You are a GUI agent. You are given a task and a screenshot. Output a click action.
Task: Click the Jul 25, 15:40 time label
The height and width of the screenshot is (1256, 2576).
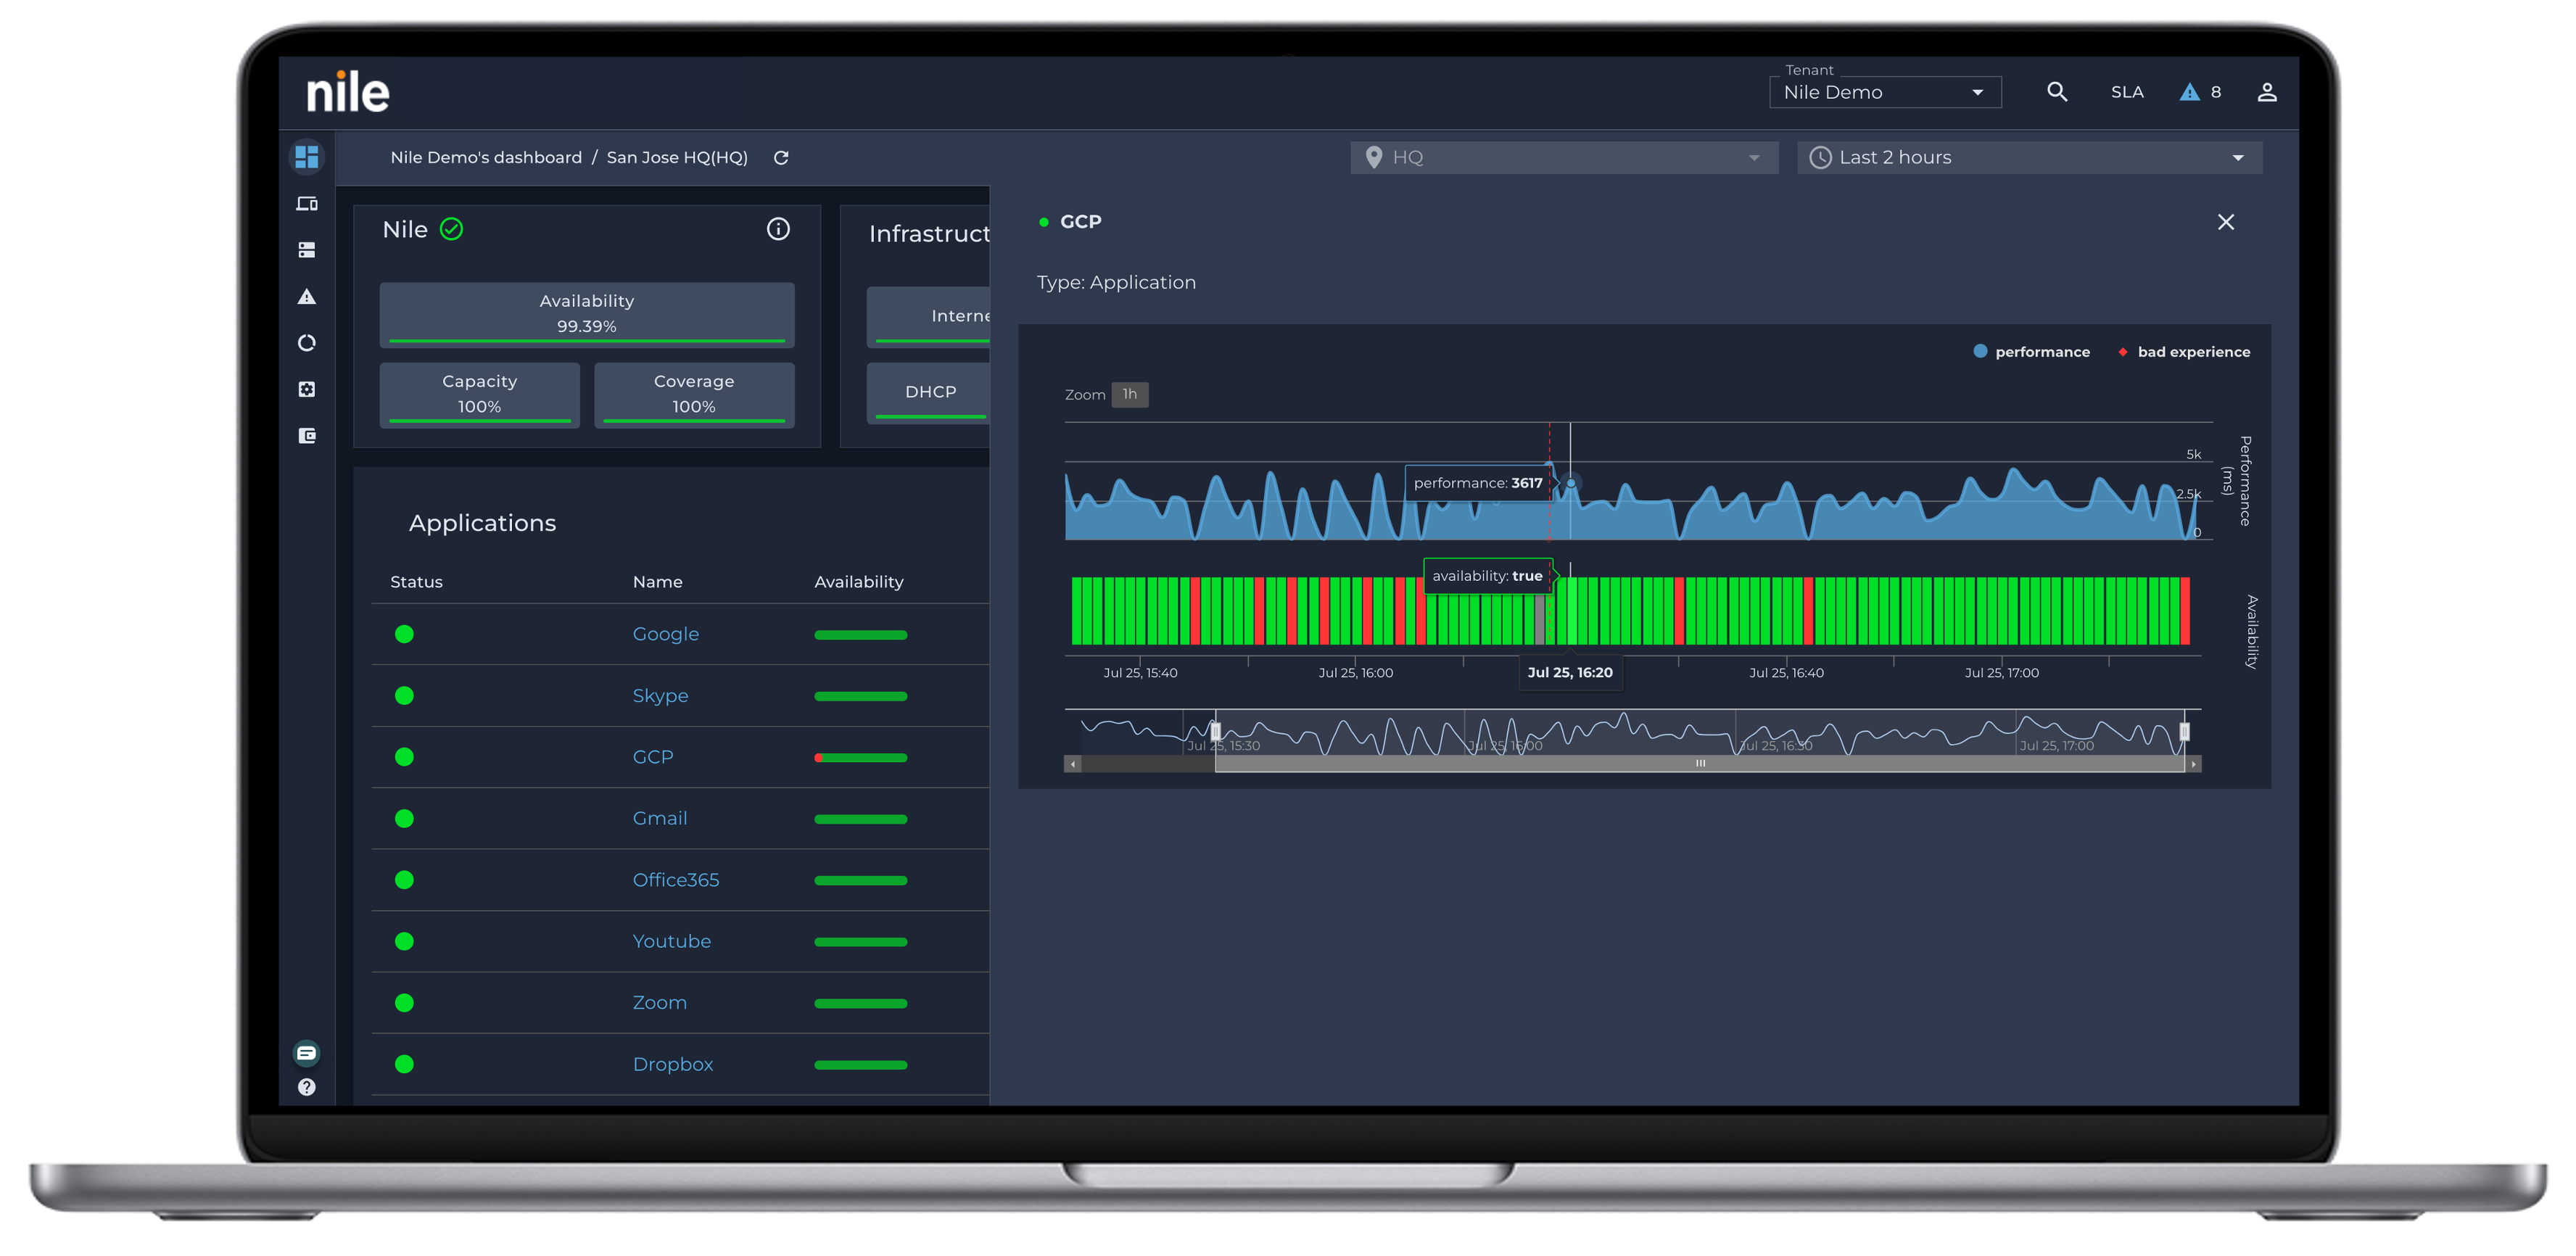click(x=1140, y=673)
